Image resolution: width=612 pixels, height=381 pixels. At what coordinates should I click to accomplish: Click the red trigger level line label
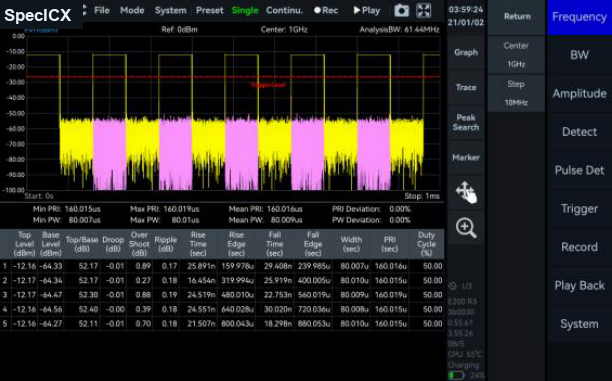[268, 85]
